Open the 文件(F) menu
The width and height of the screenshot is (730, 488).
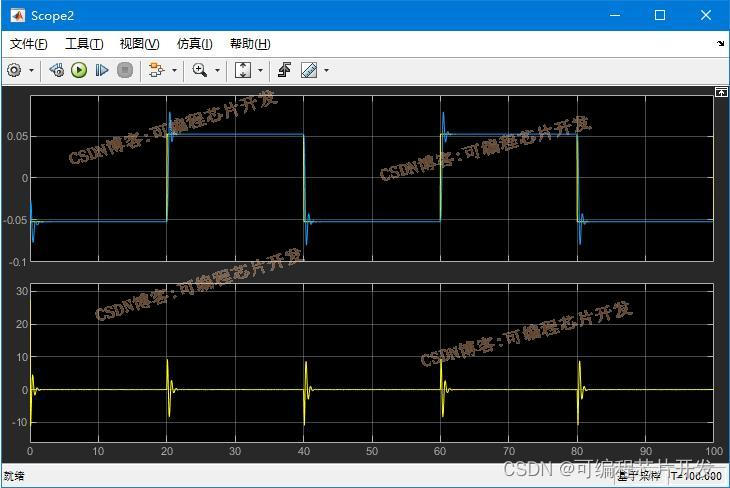(x=28, y=44)
